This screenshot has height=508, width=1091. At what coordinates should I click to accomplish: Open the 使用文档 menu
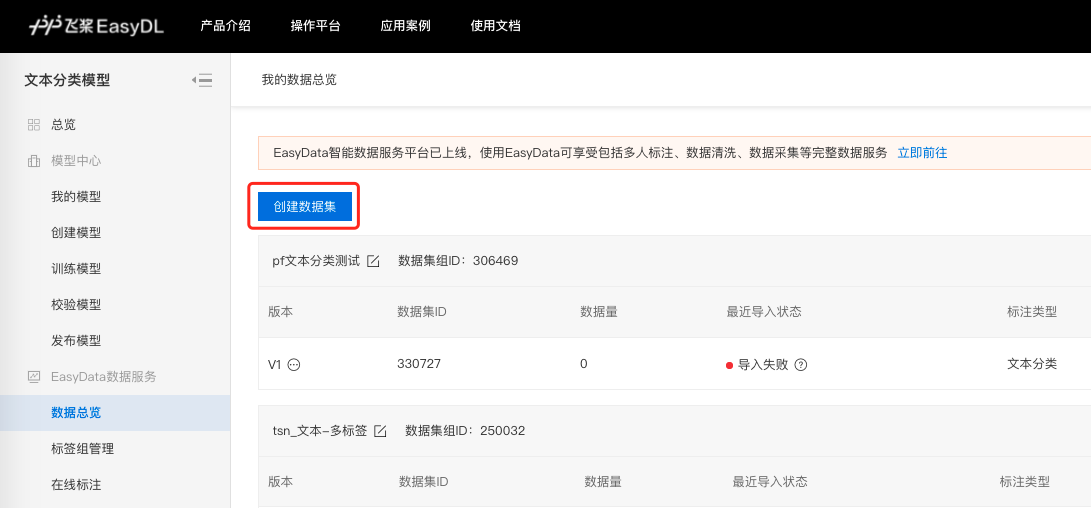point(495,26)
